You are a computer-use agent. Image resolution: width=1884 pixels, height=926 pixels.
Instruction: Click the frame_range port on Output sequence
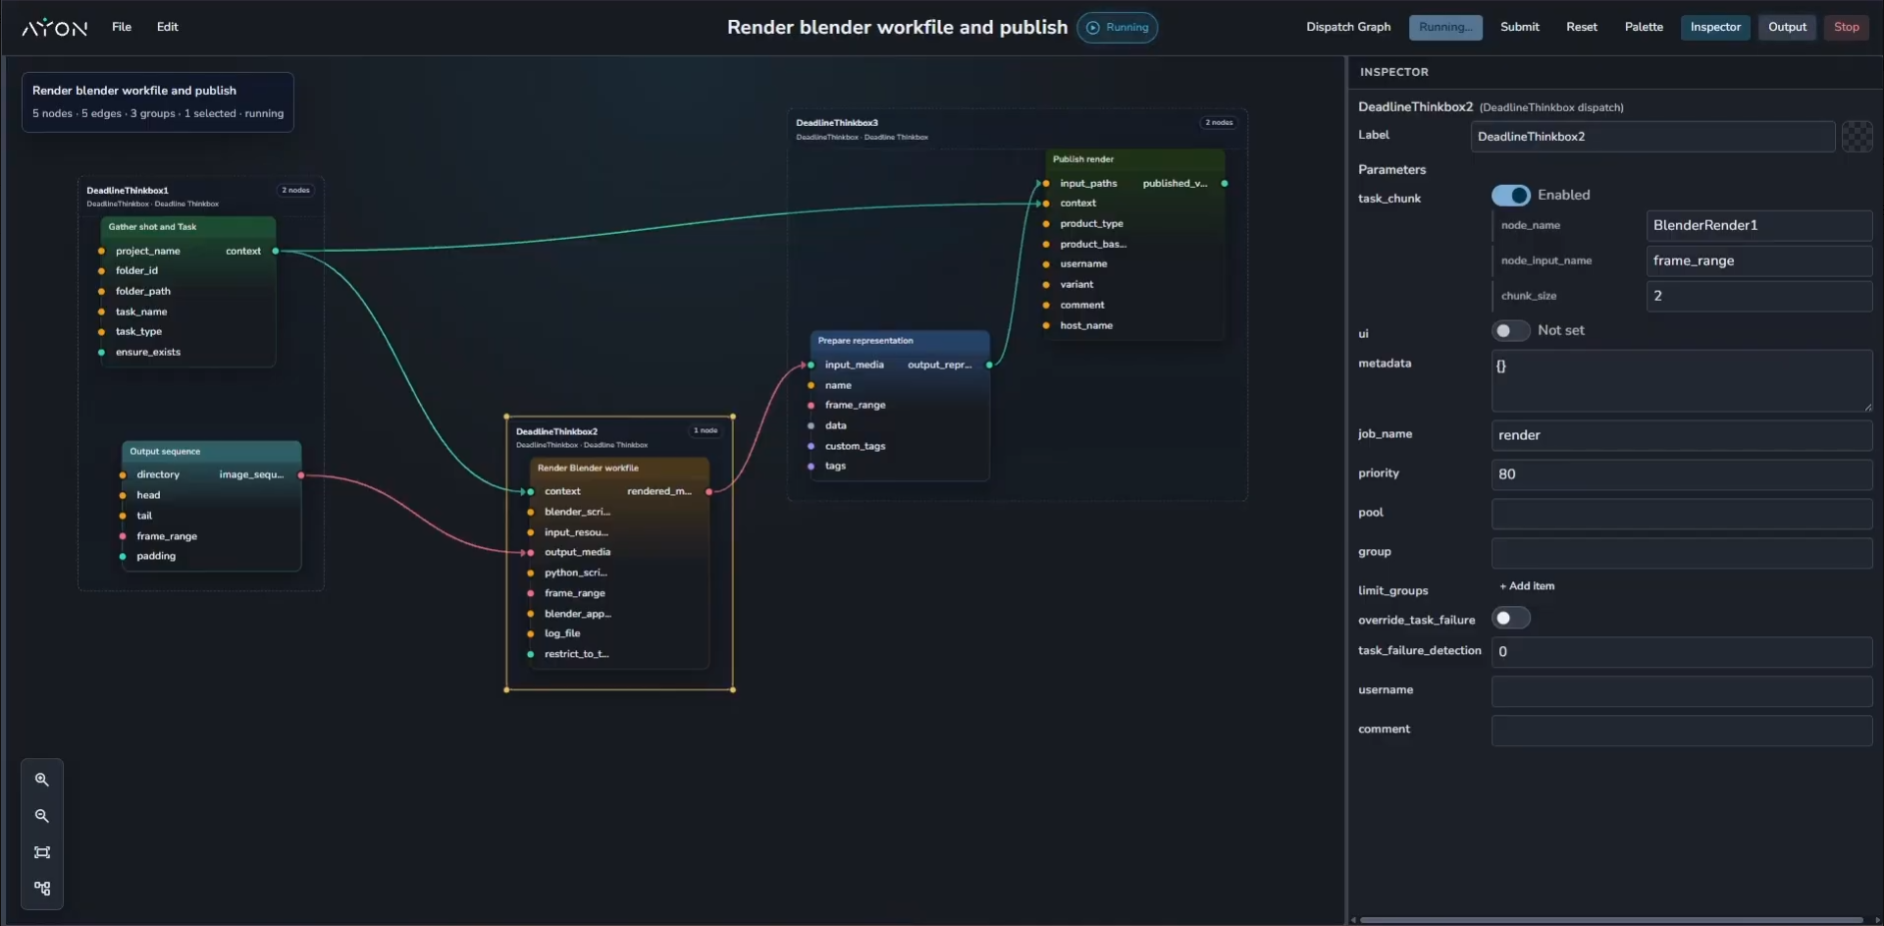(x=123, y=536)
